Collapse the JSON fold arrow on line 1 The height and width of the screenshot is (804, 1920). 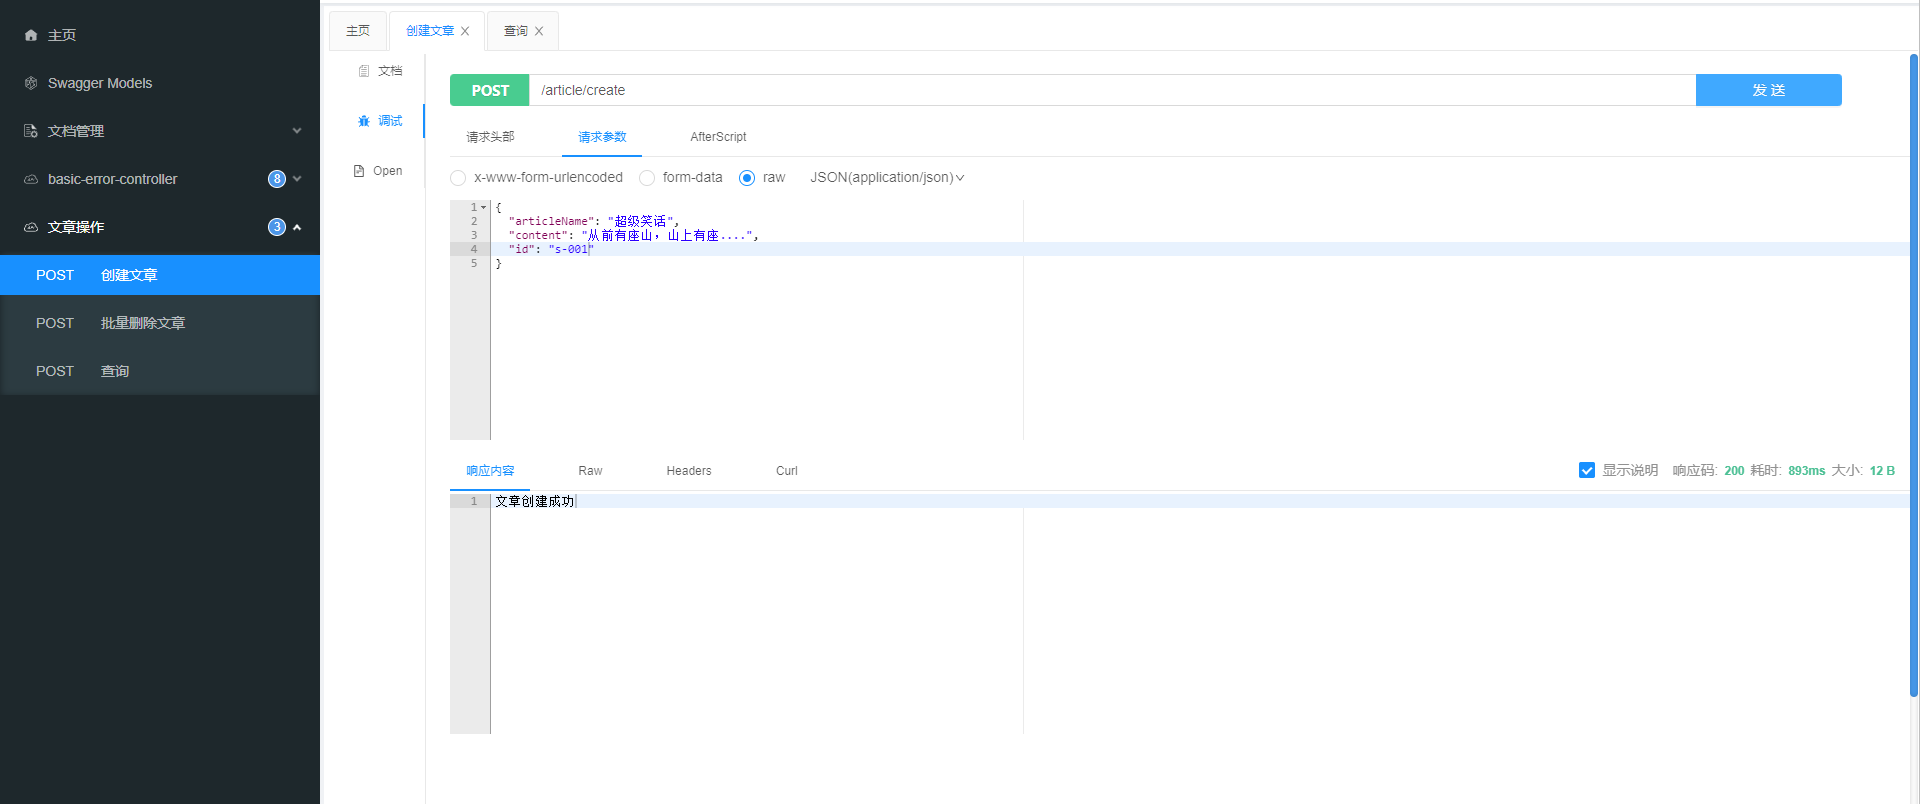(x=484, y=207)
